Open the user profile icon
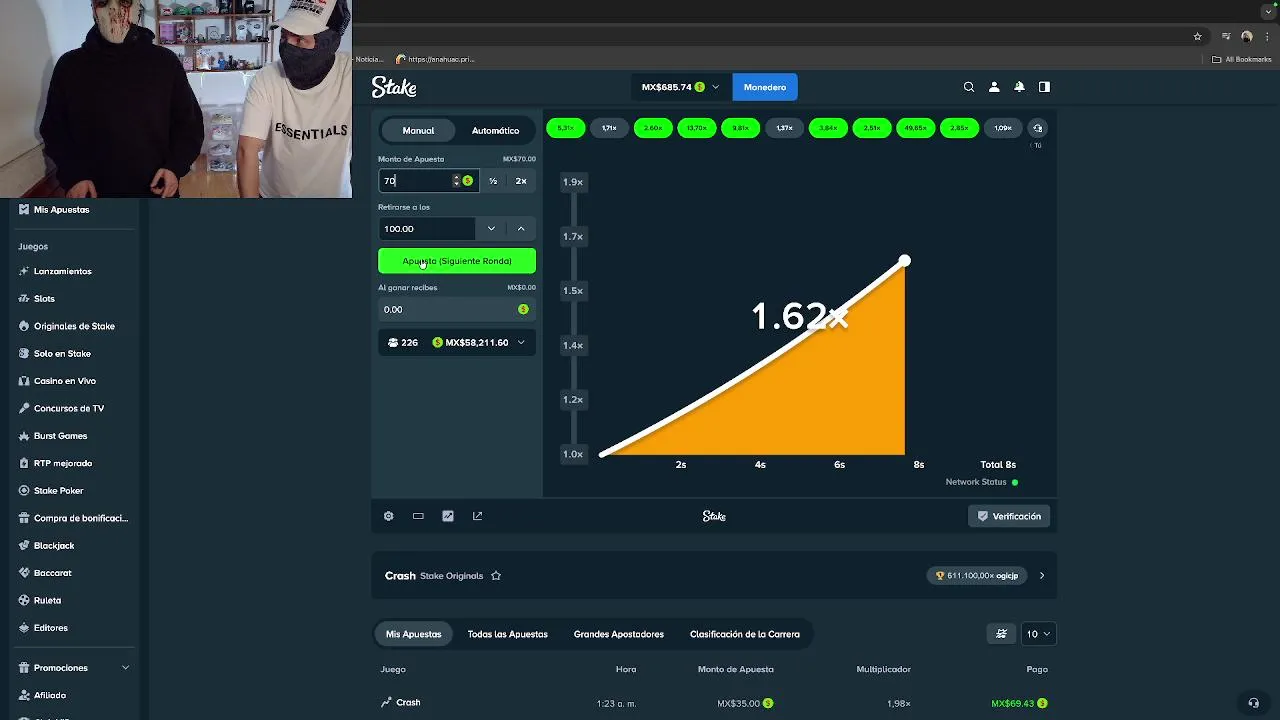The image size is (1280, 720). point(994,87)
